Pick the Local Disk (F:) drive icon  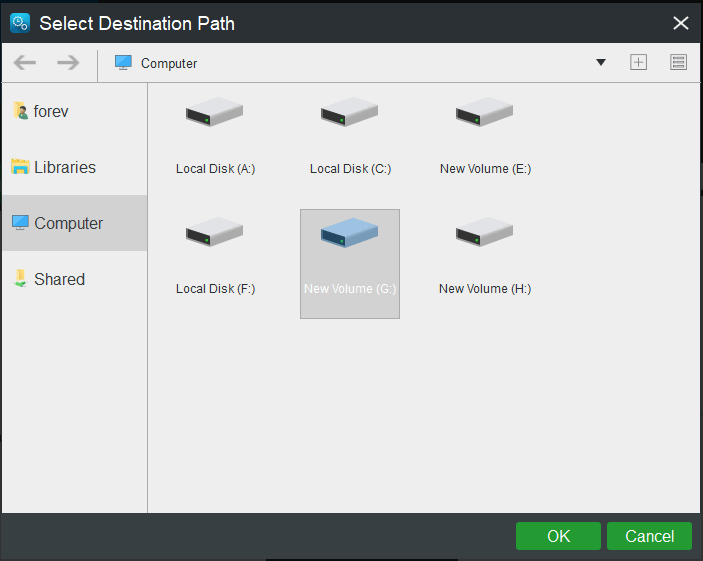[x=214, y=232]
